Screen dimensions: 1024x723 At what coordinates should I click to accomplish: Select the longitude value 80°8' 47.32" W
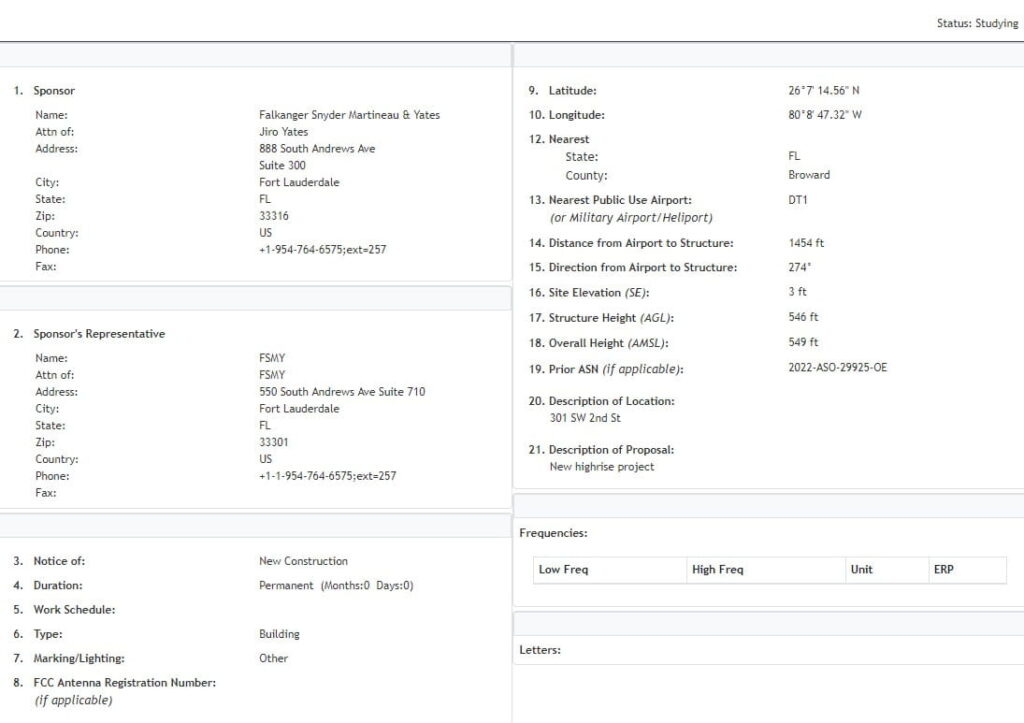tap(824, 115)
